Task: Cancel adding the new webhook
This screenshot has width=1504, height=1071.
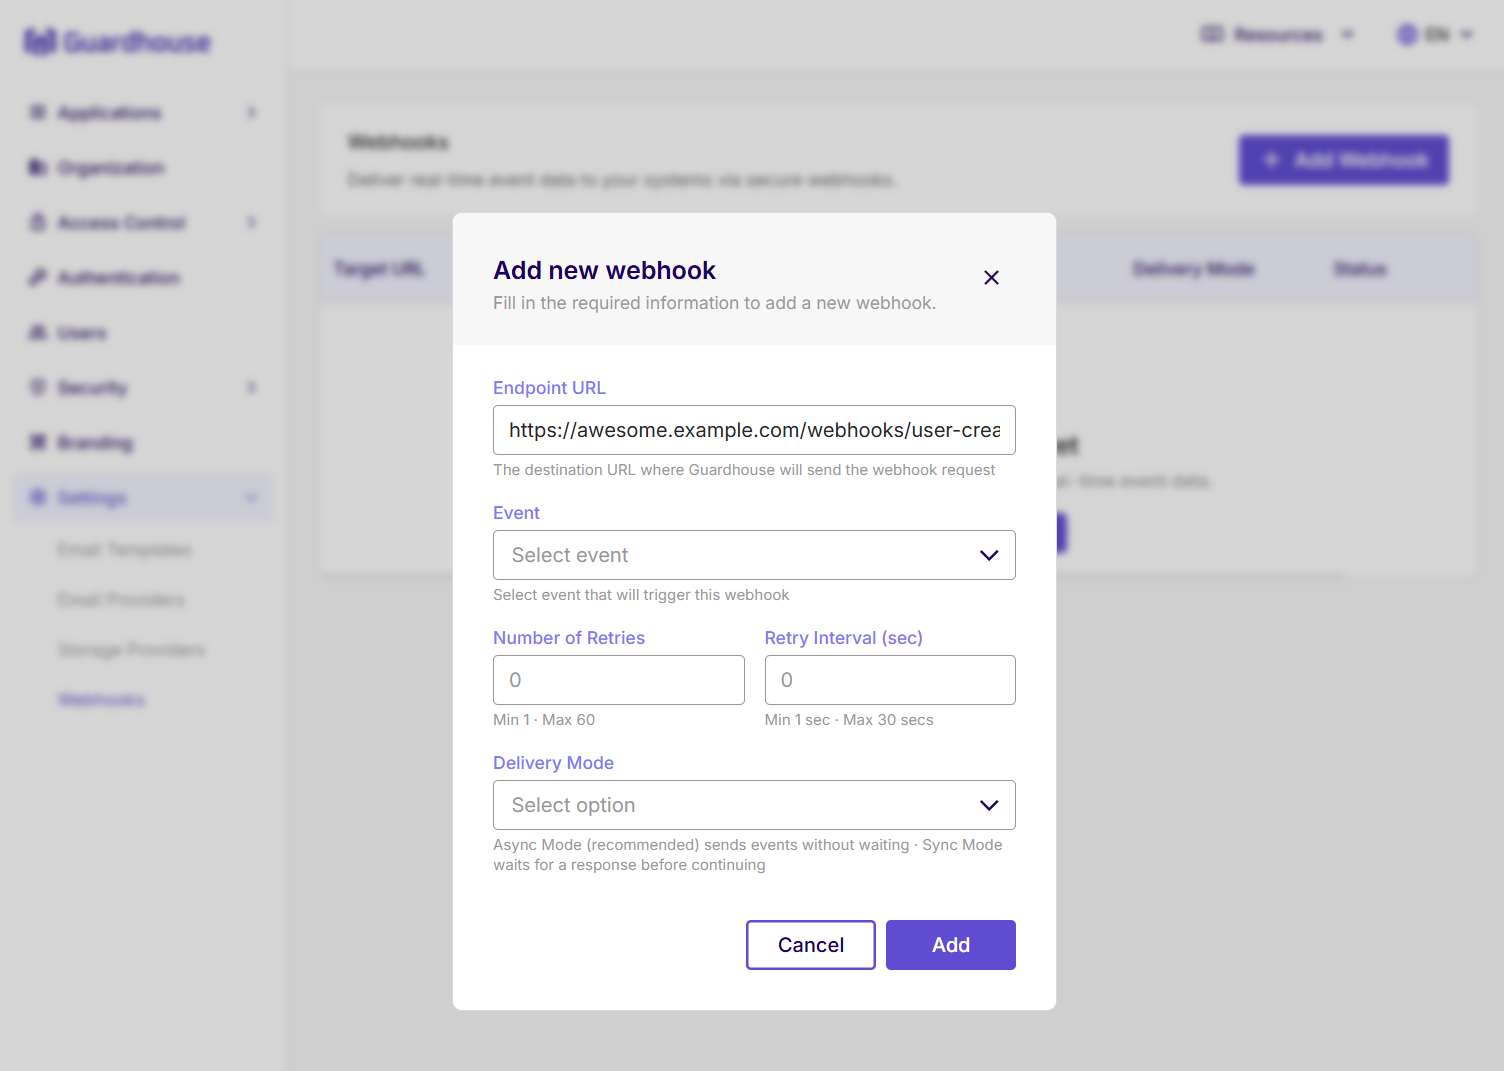Action: click(x=810, y=944)
